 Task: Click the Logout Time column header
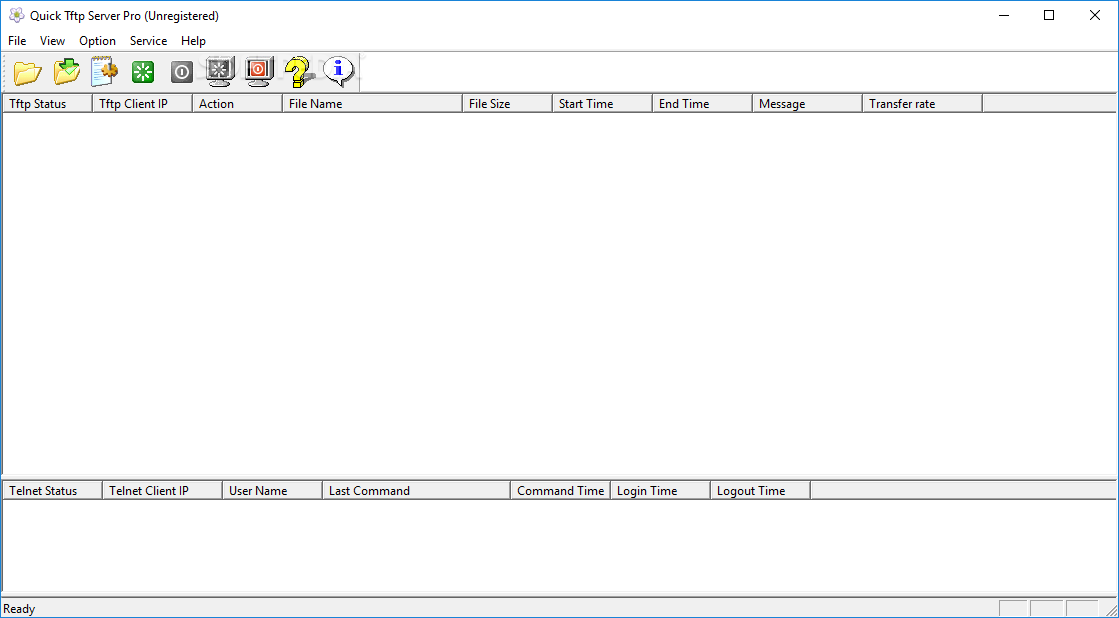pyautogui.click(x=761, y=490)
